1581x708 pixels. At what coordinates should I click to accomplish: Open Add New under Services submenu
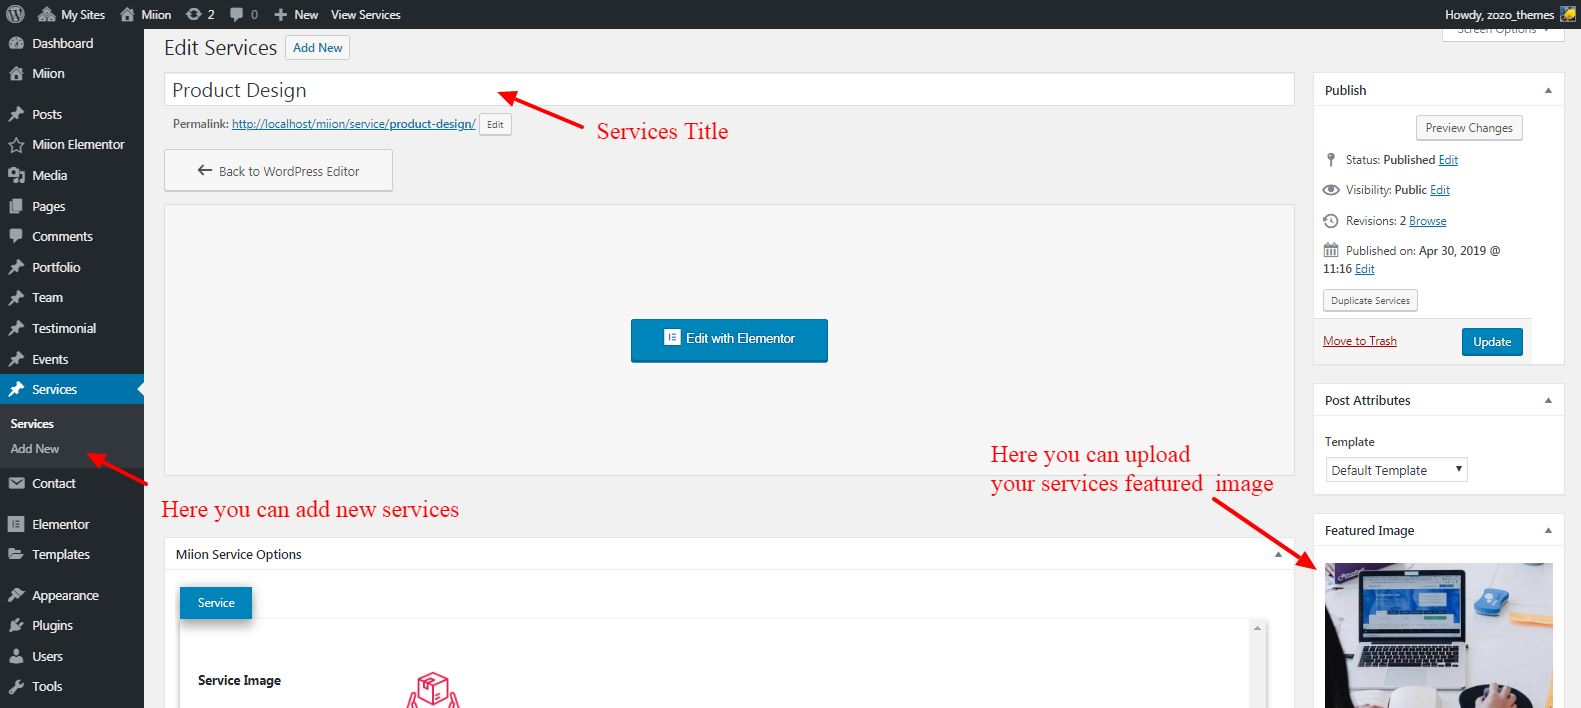(35, 449)
